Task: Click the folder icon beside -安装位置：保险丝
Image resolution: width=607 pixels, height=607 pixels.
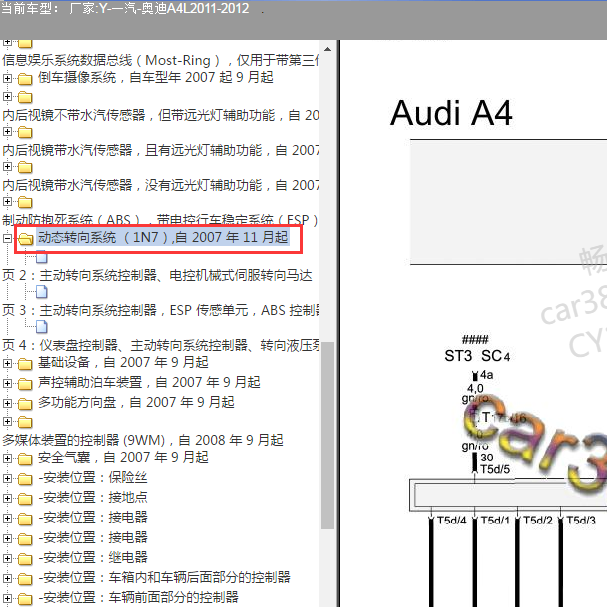Action: click(x=25, y=479)
